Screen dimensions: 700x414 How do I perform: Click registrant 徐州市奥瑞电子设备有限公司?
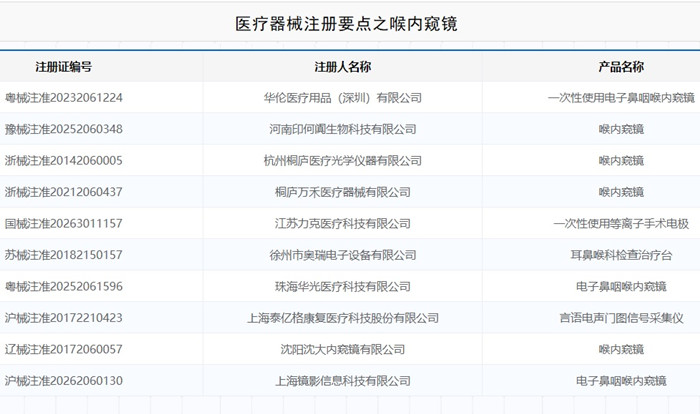pyautogui.click(x=342, y=255)
